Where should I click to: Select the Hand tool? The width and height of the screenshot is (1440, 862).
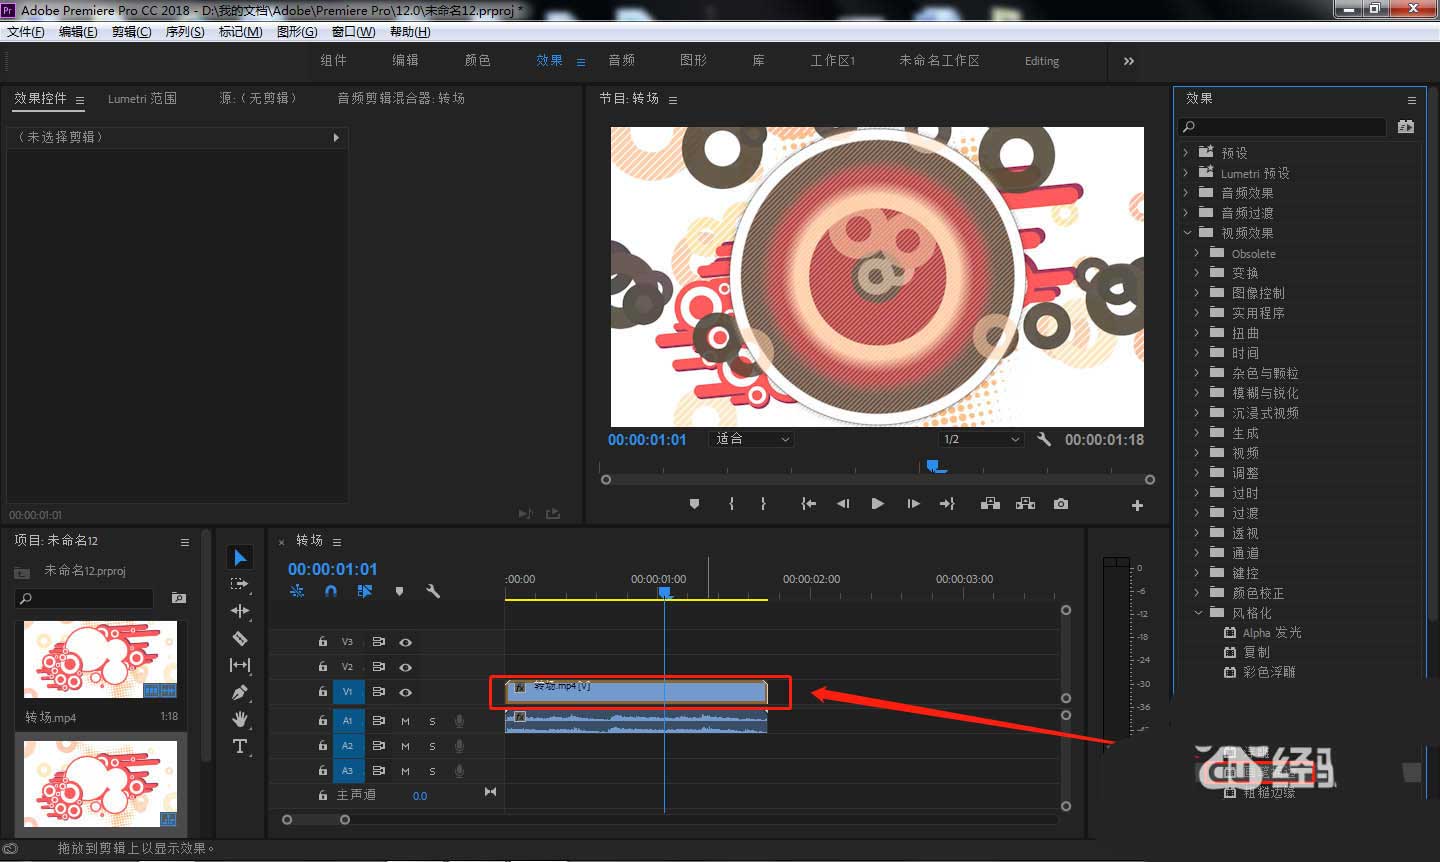[x=240, y=719]
